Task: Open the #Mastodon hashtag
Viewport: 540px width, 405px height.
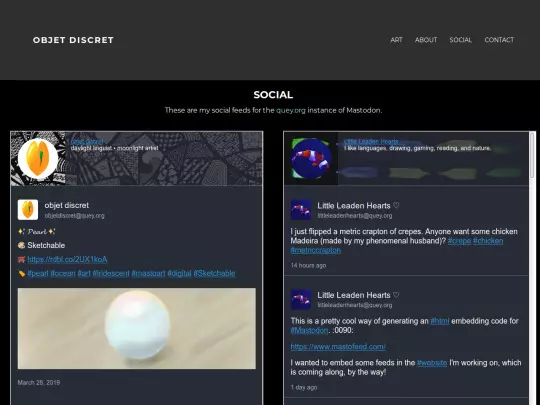Action: (309, 330)
